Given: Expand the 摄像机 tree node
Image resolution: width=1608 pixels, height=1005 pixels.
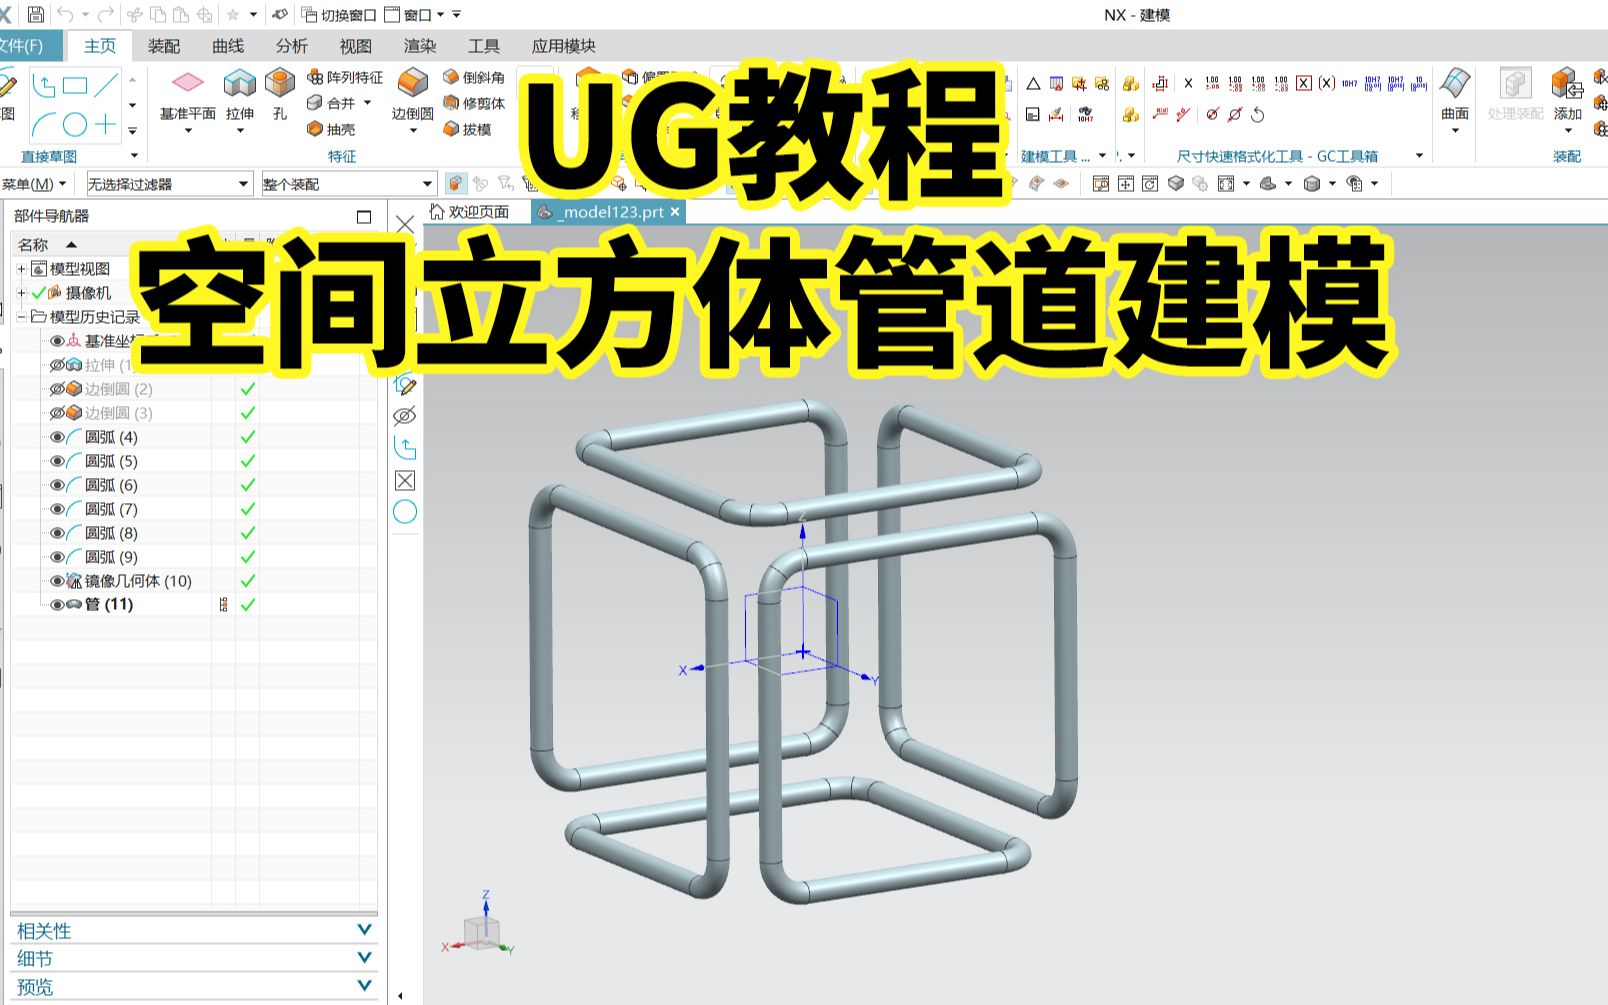Looking at the screenshot, I should click(21, 293).
